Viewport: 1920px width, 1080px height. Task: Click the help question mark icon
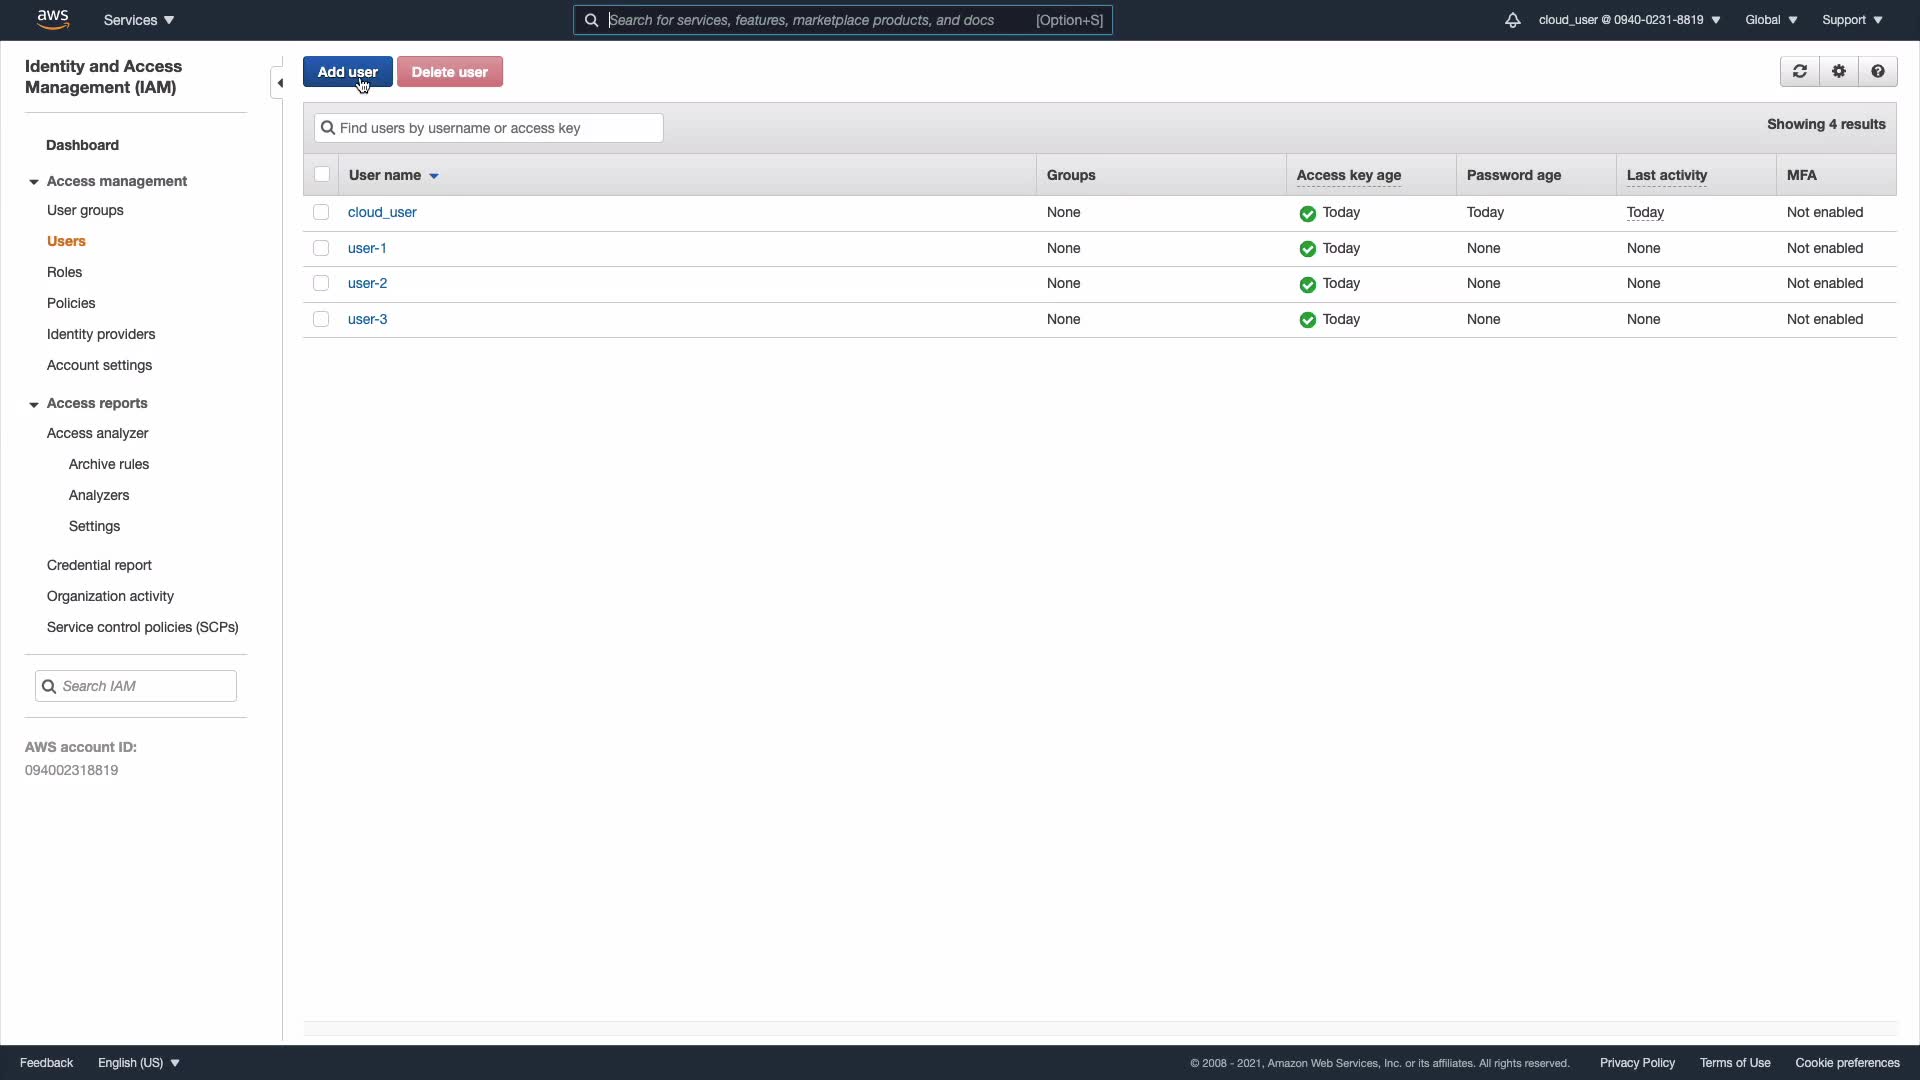coord(1877,71)
